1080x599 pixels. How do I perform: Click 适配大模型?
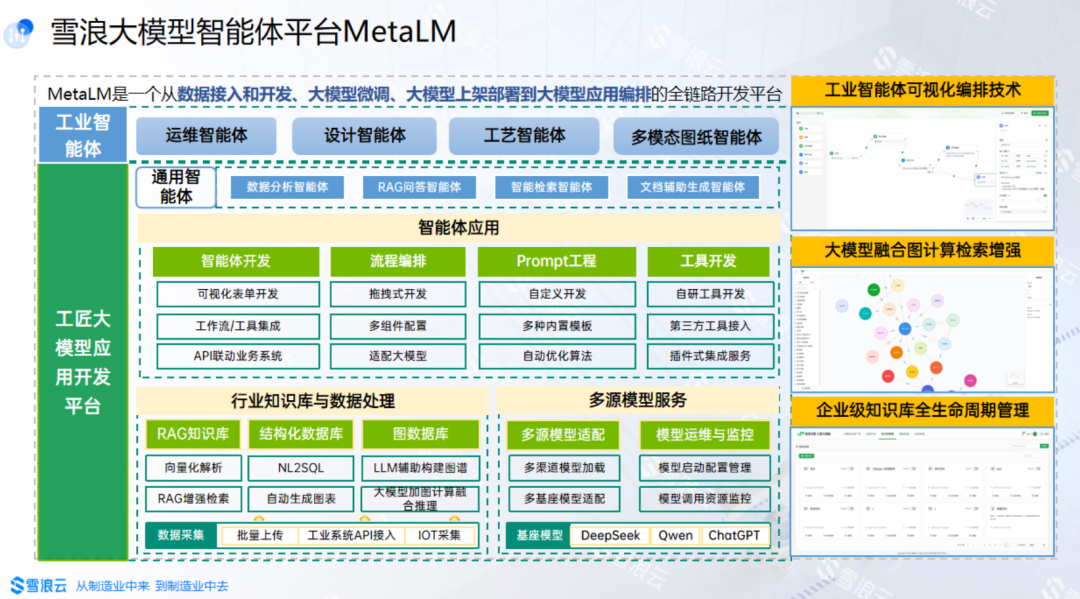[x=397, y=356]
